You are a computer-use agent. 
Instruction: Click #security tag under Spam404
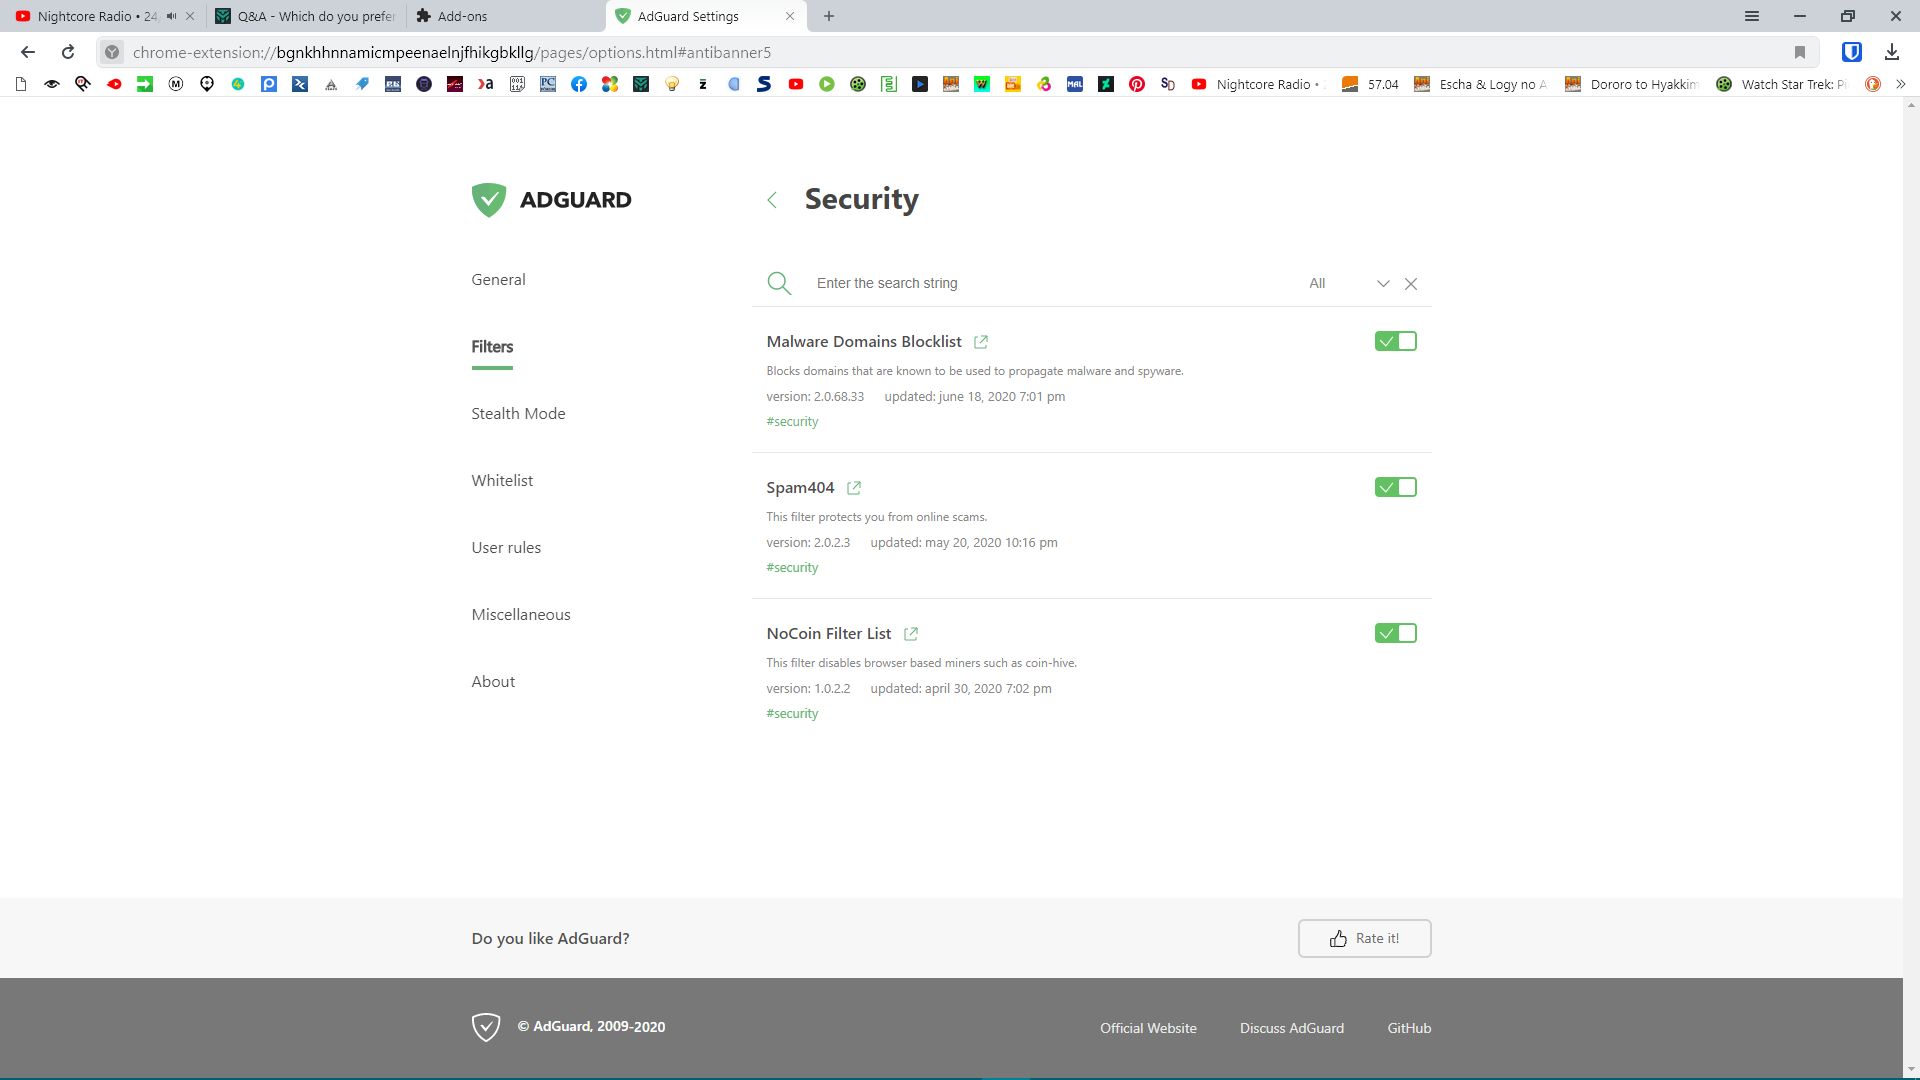(792, 568)
